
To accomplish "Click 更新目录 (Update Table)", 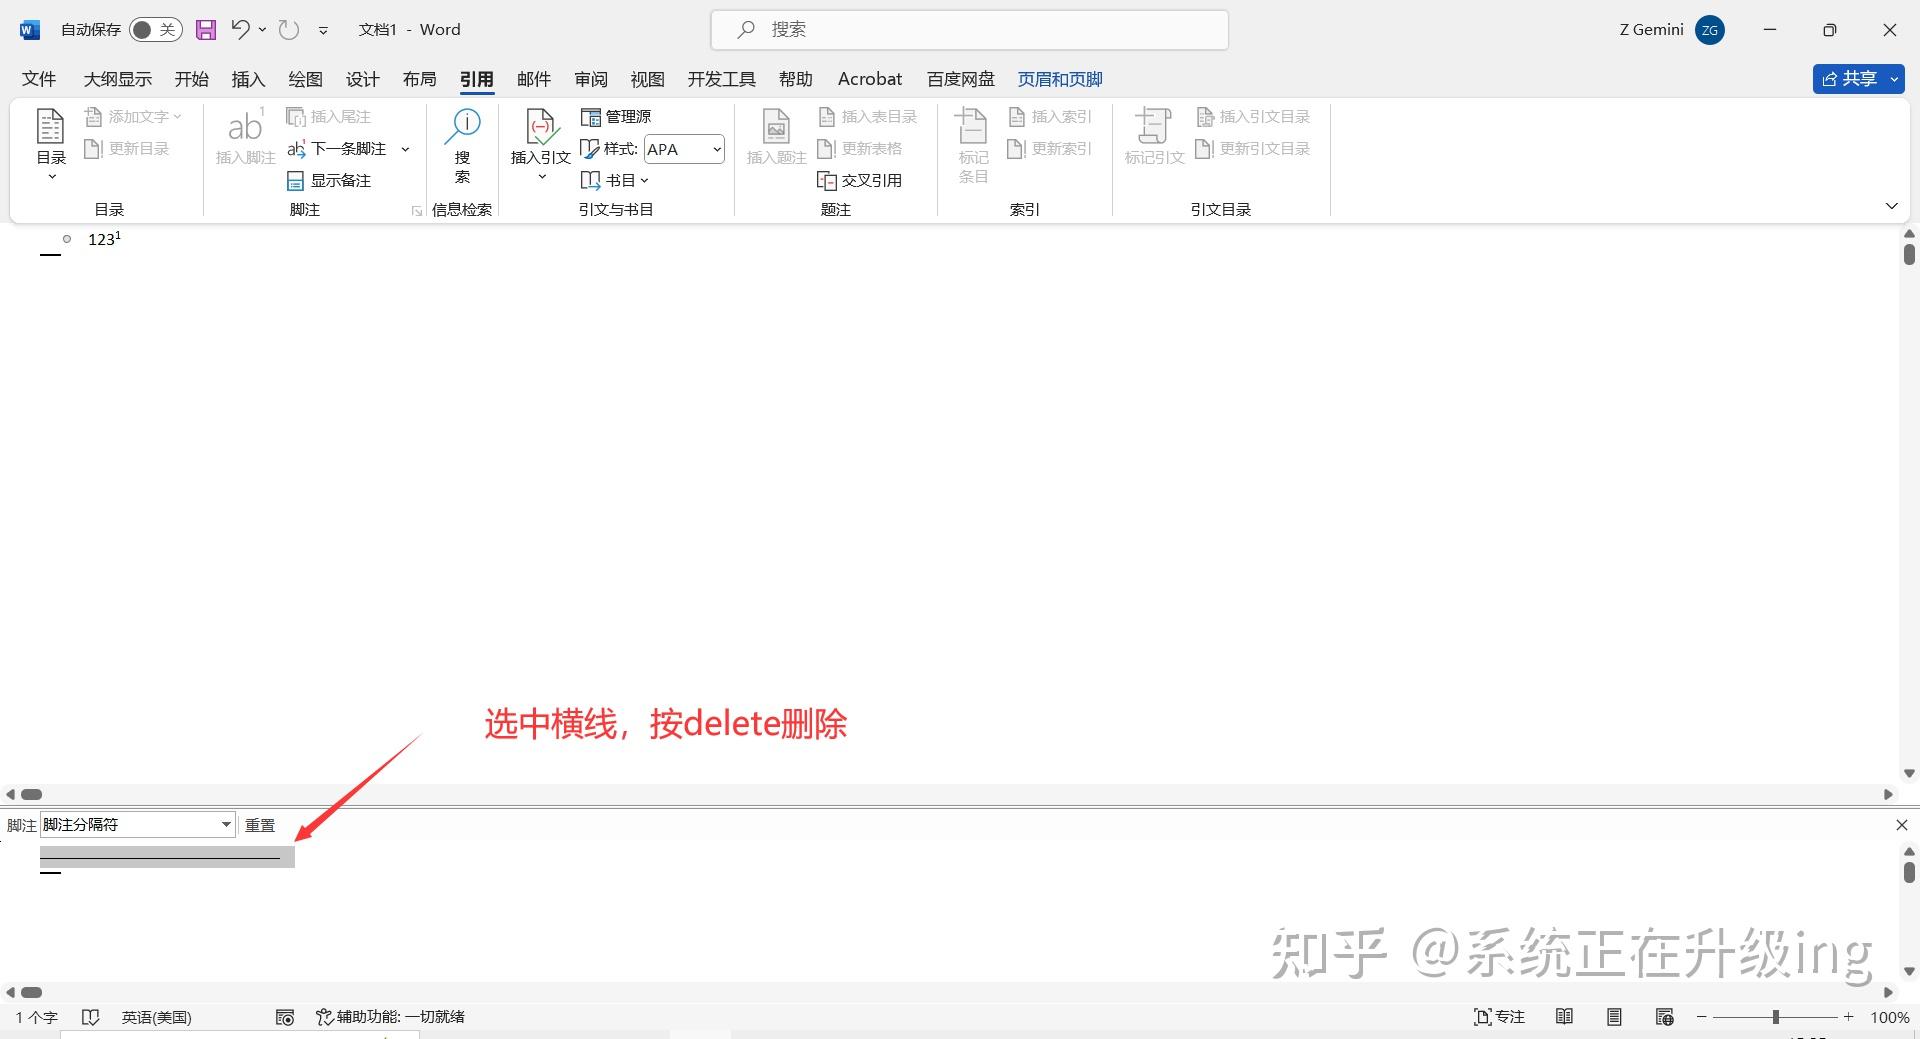I will coord(127,148).
